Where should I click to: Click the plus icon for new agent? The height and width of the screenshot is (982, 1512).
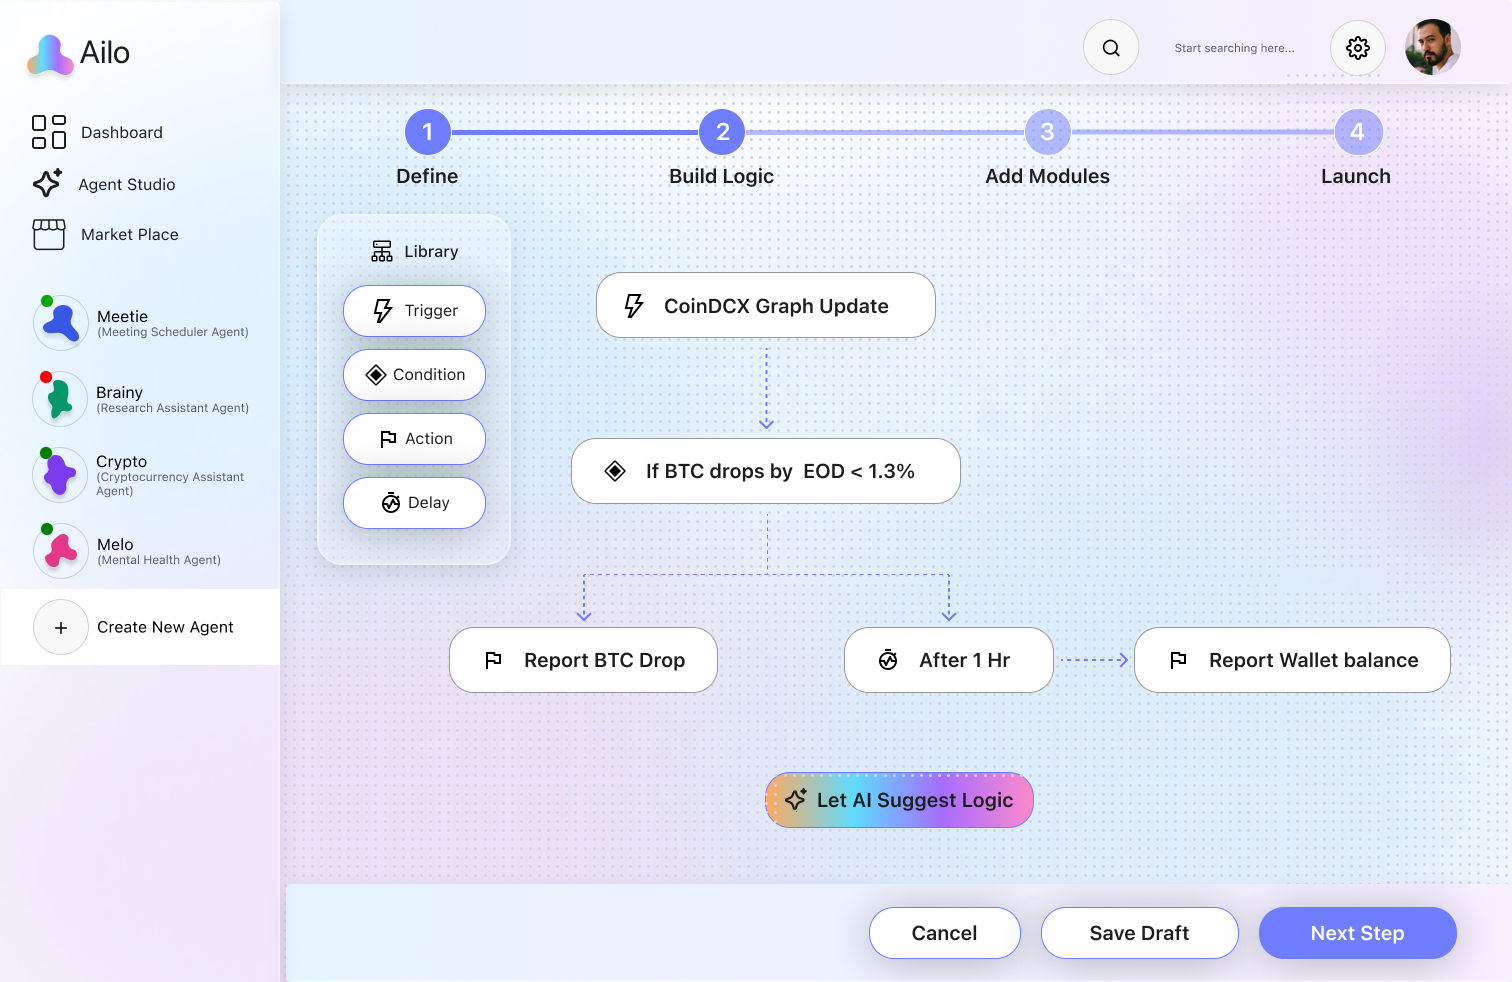click(61, 627)
